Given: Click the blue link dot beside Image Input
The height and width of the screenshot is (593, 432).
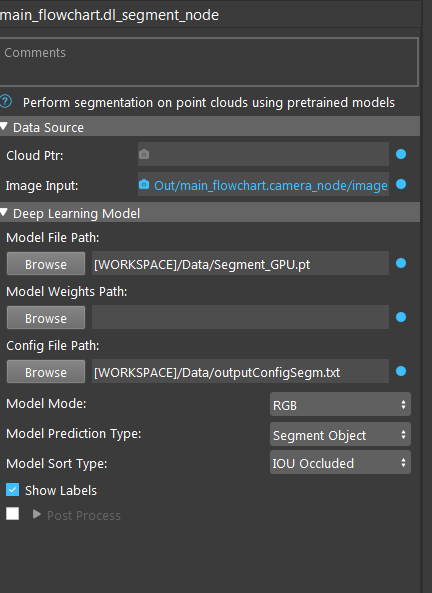Looking at the screenshot, I should (x=401, y=184).
